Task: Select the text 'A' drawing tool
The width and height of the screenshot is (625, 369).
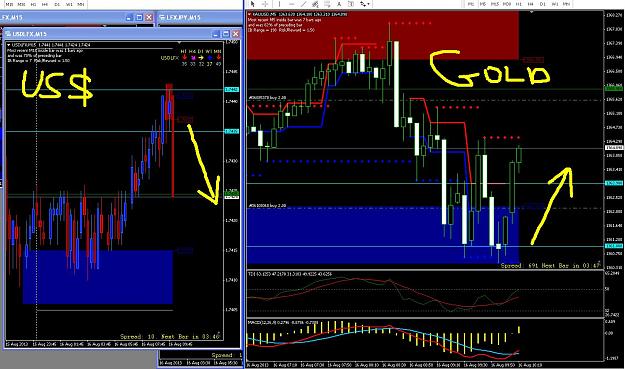Action: pyautogui.click(x=339, y=4)
